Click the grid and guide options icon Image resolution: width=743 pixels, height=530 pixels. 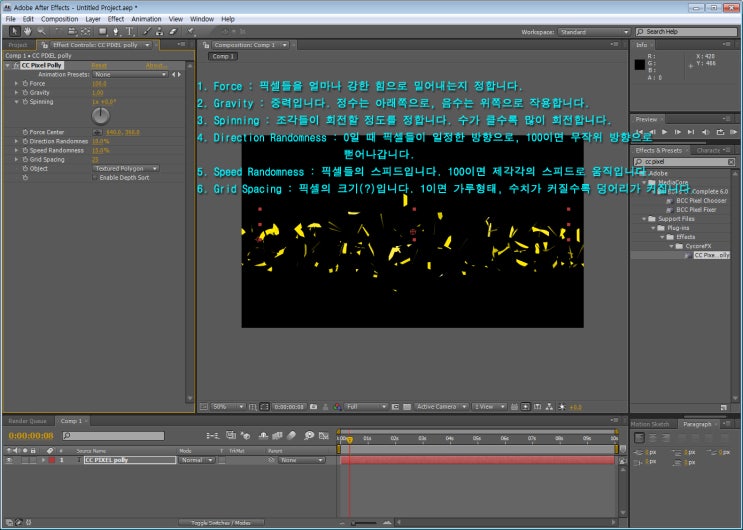point(253,407)
